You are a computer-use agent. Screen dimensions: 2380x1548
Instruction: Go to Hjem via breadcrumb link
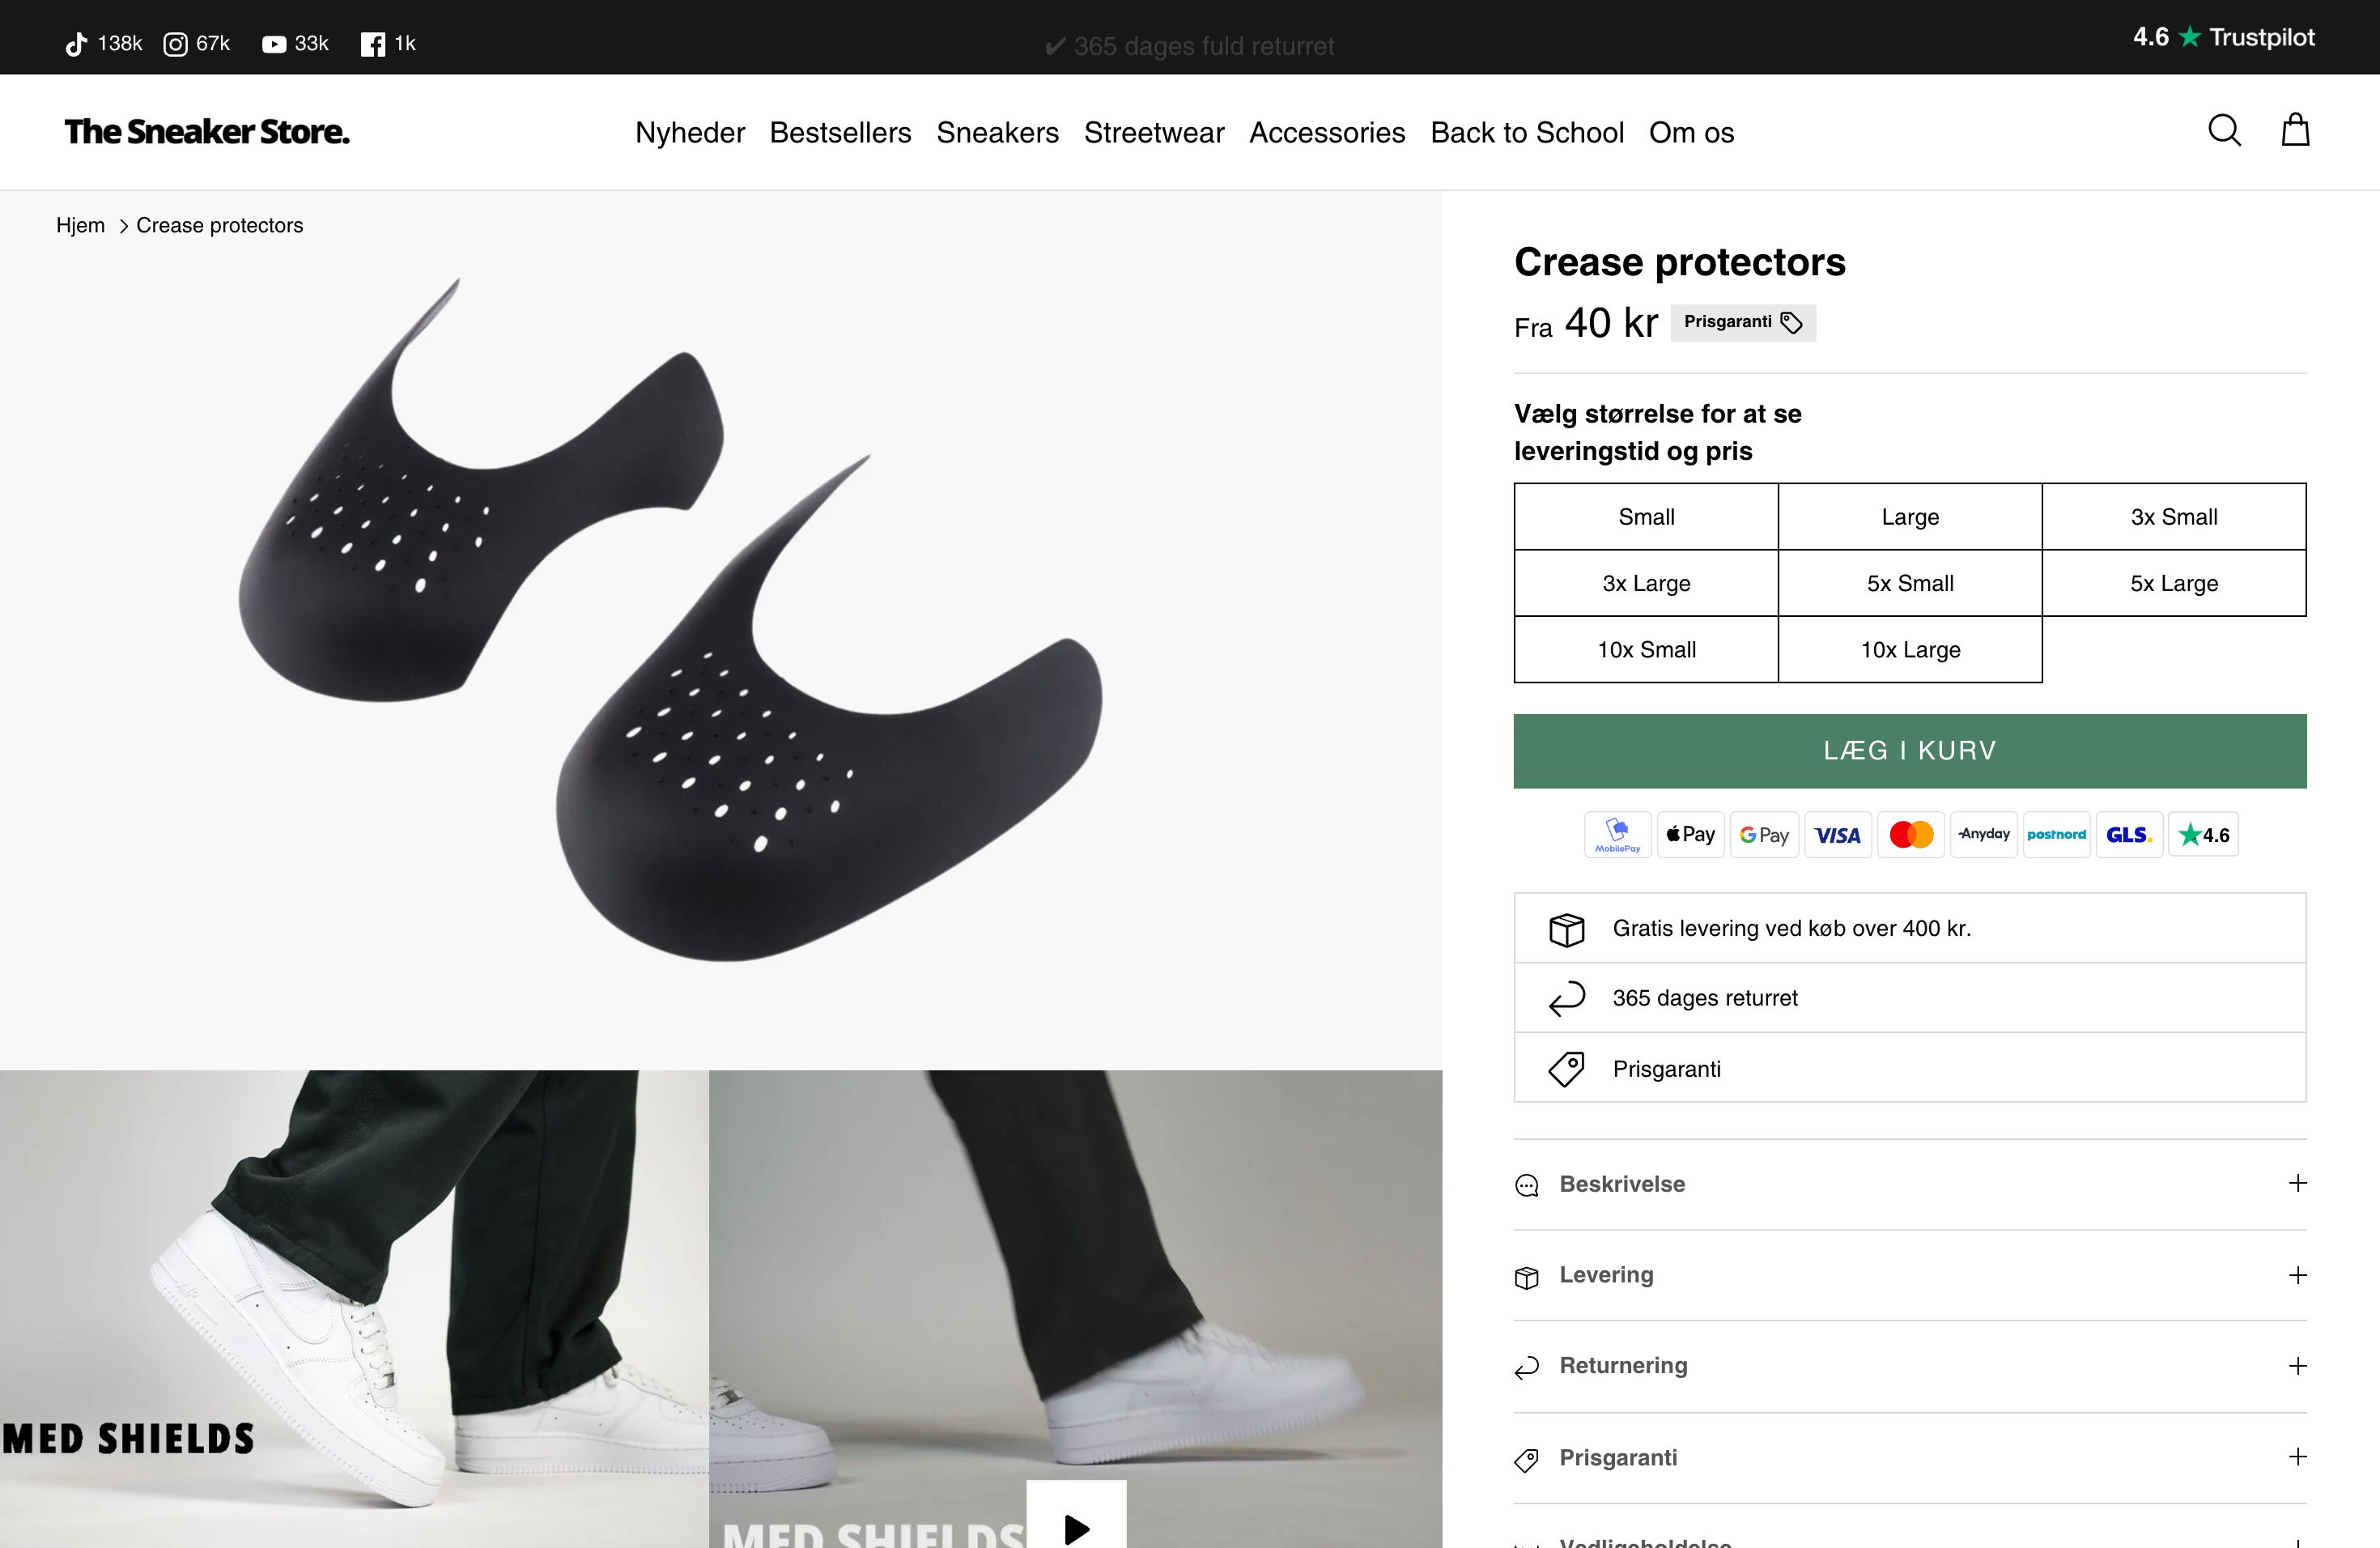click(x=80, y=225)
